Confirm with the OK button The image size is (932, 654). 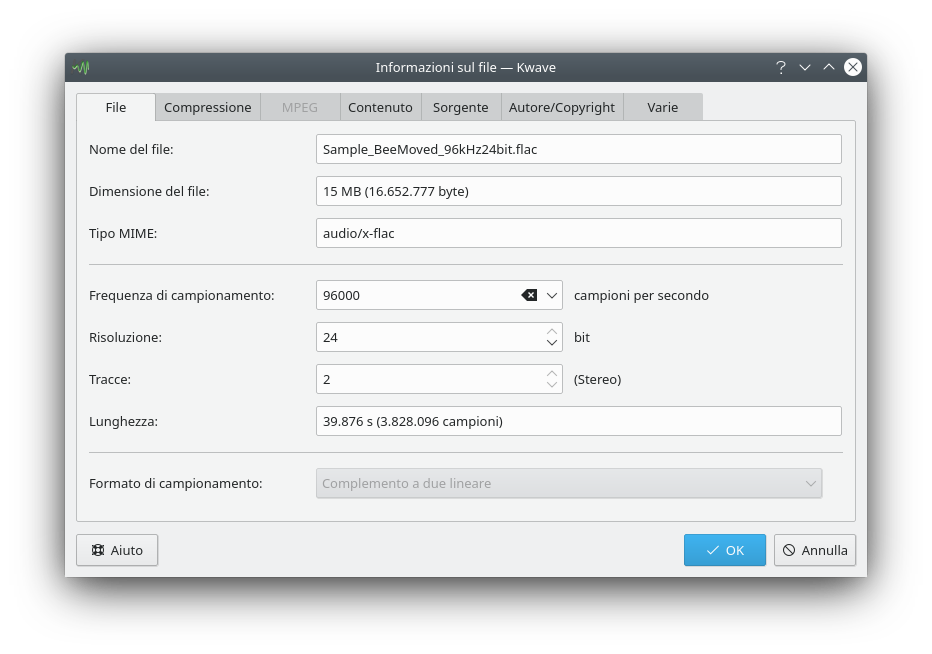(725, 550)
